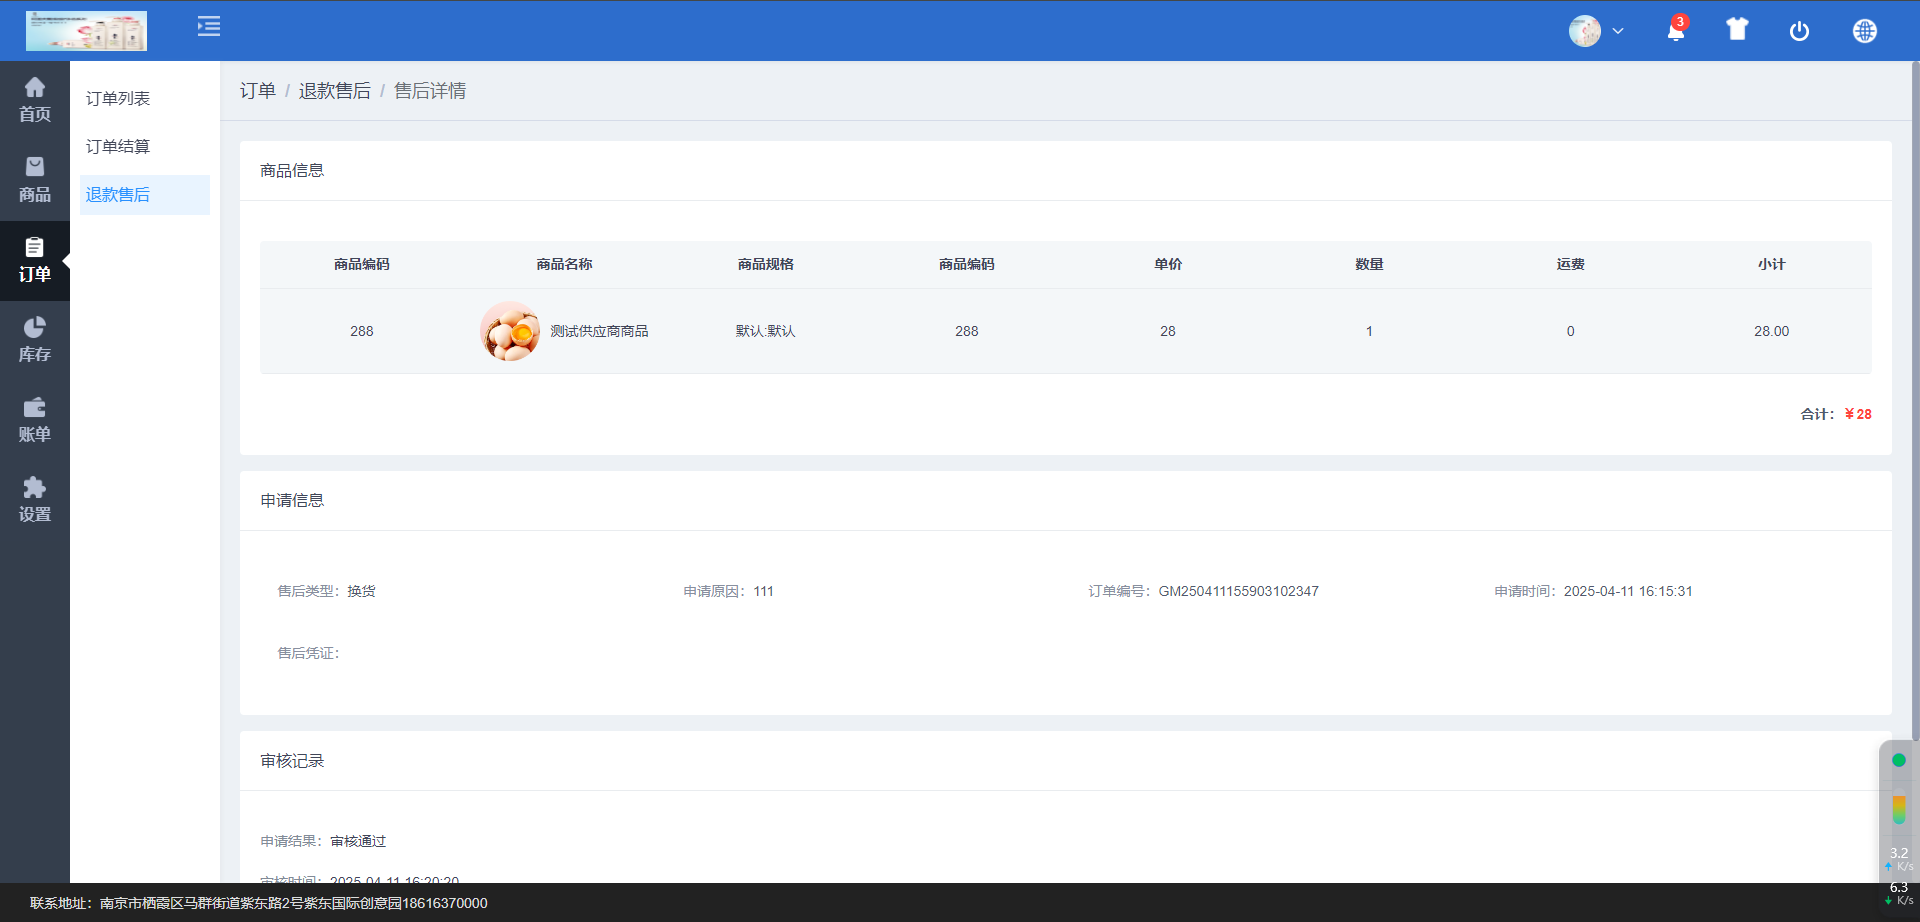Image resolution: width=1920 pixels, height=922 pixels.
Task: Expand the user avatar dropdown arrow
Action: pyautogui.click(x=1618, y=31)
